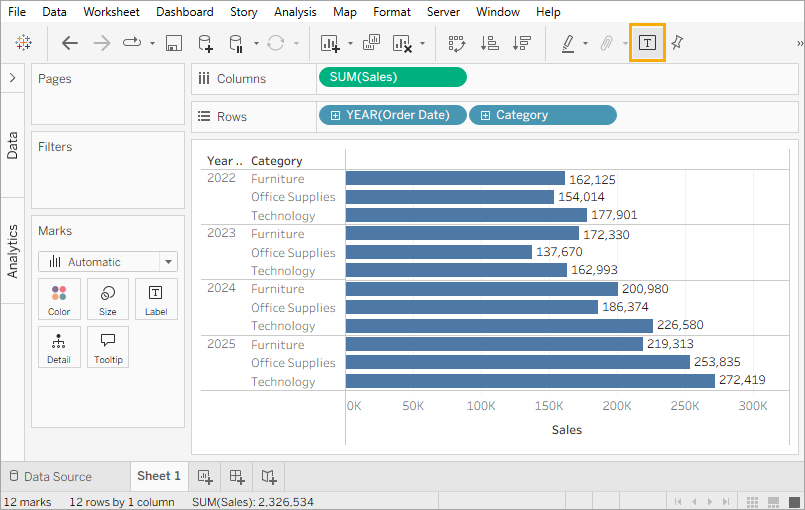Click the Swap Rows and Columns icon
This screenshot has width=805, height=510.
coord(457,43)
